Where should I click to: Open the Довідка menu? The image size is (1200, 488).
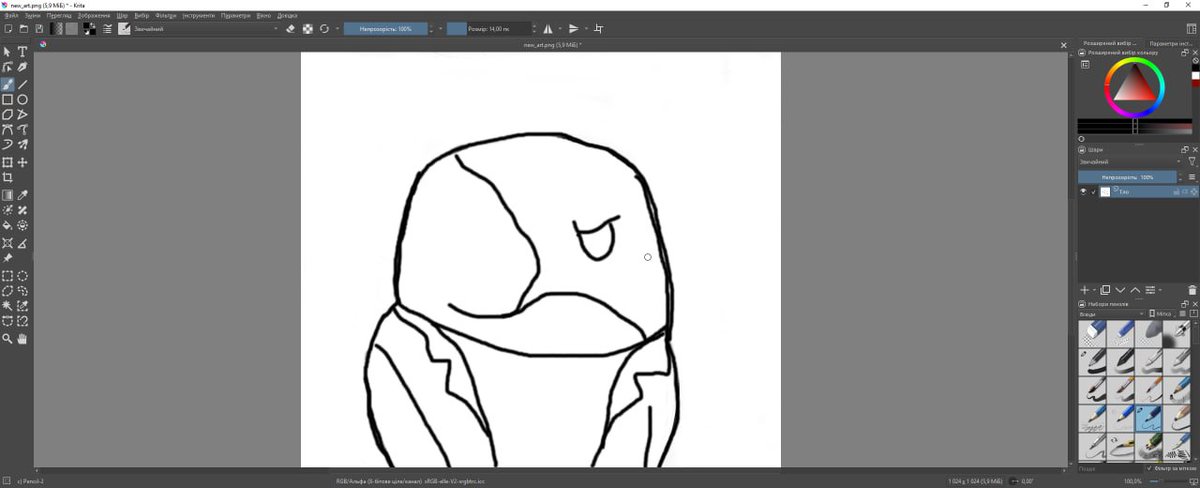coord(287,16)
